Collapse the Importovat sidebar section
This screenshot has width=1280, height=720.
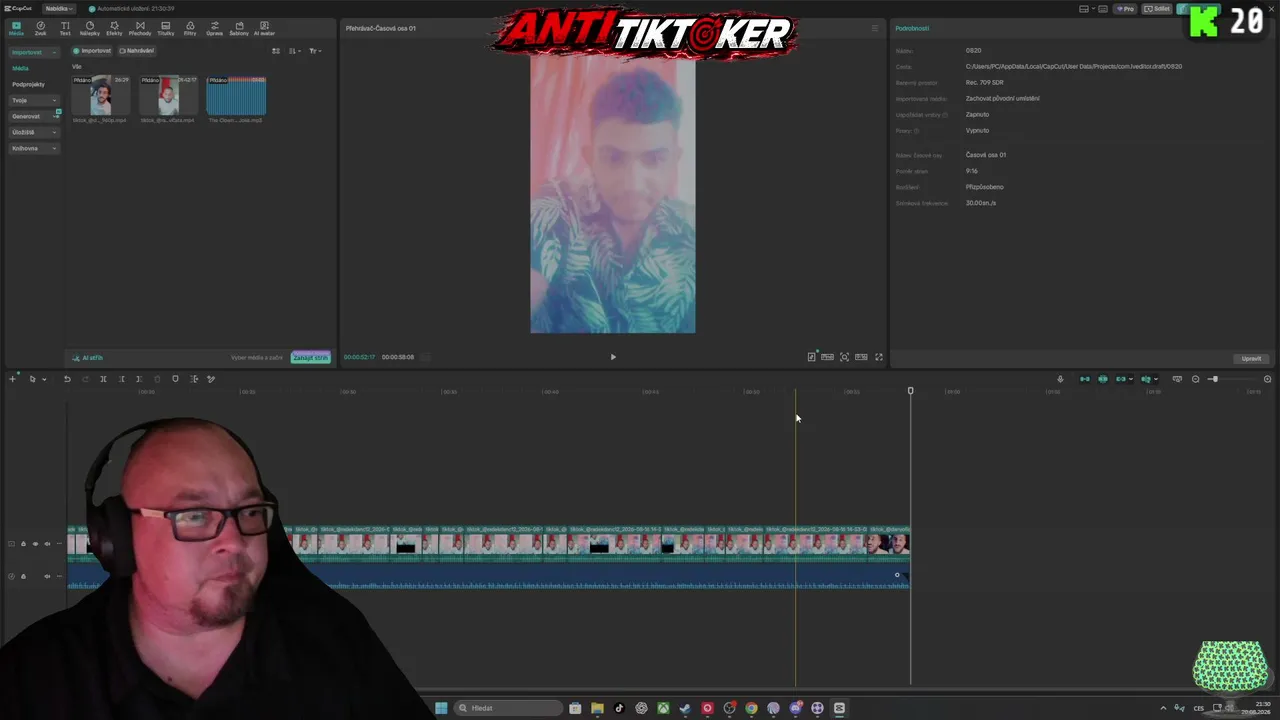click(33, 52)
